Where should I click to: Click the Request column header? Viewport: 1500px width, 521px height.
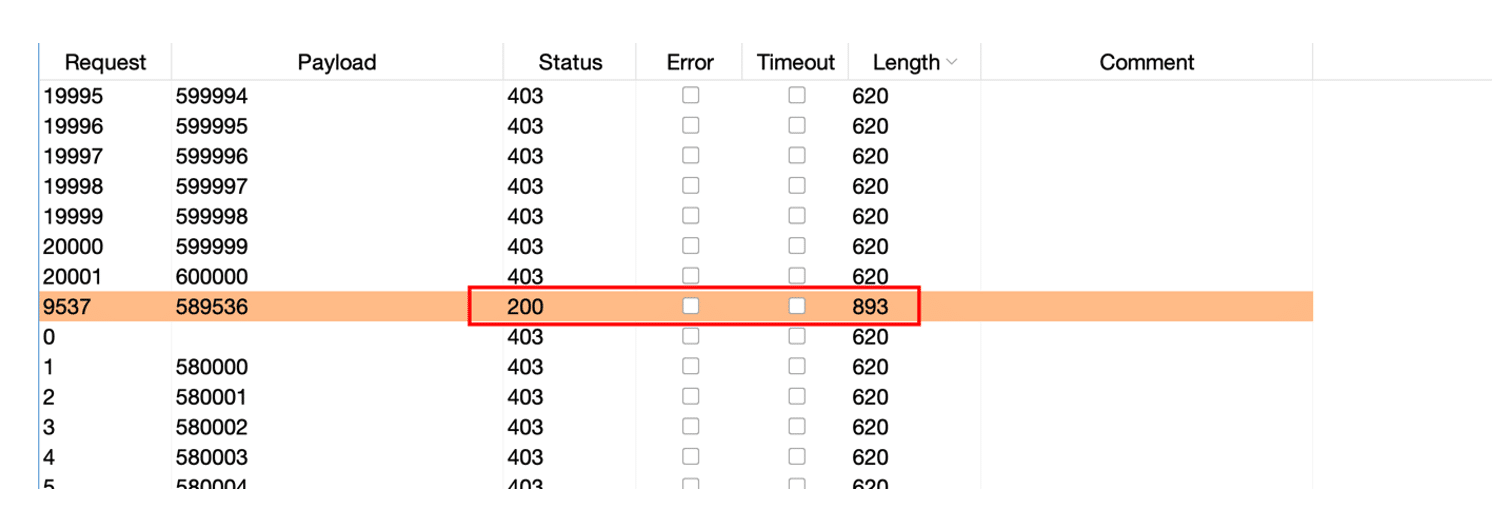coord(105,62)
